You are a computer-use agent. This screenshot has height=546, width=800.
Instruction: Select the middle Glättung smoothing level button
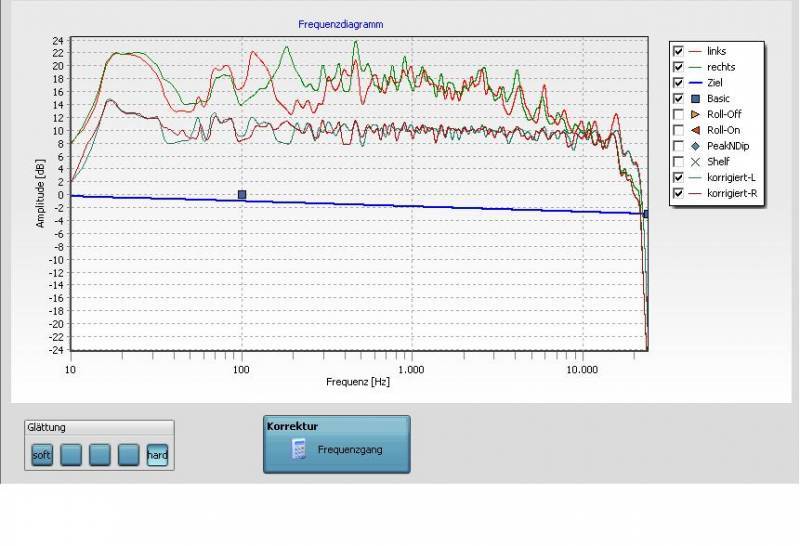pos(99,455)
